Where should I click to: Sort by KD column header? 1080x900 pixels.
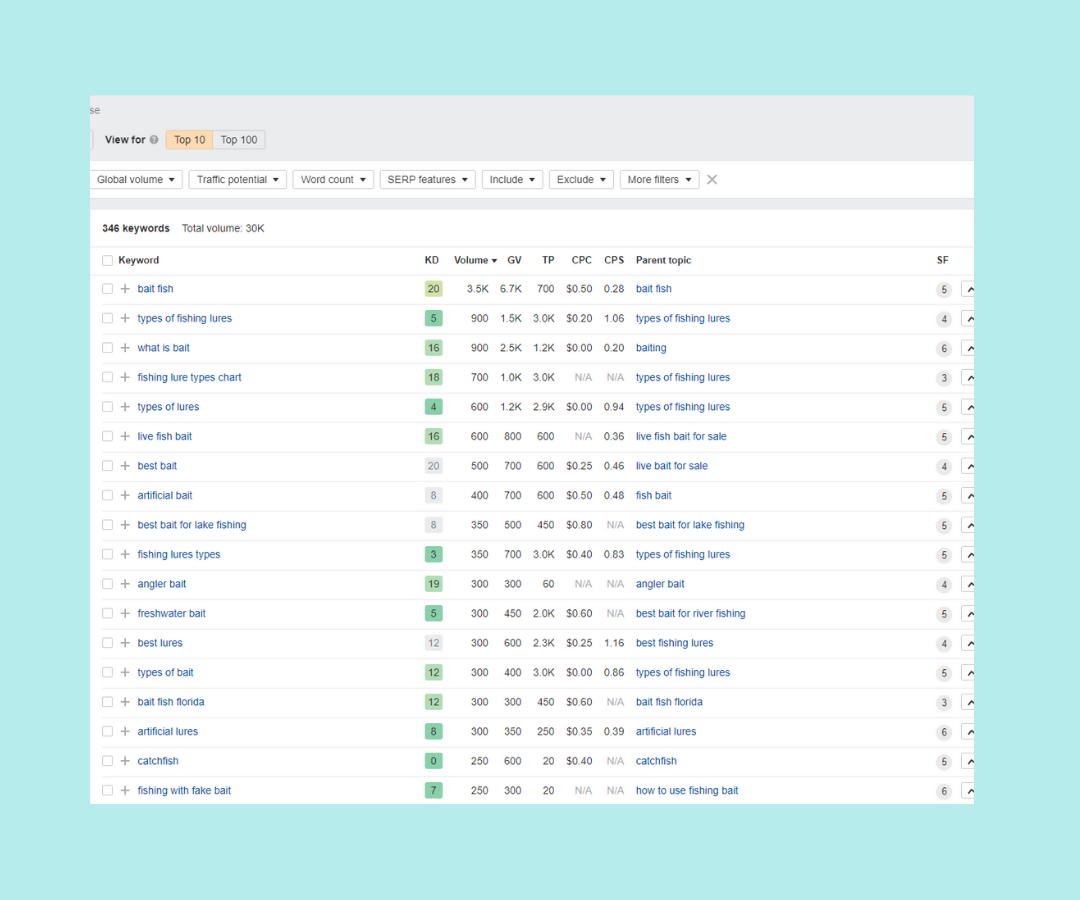[x=432, y=260]
